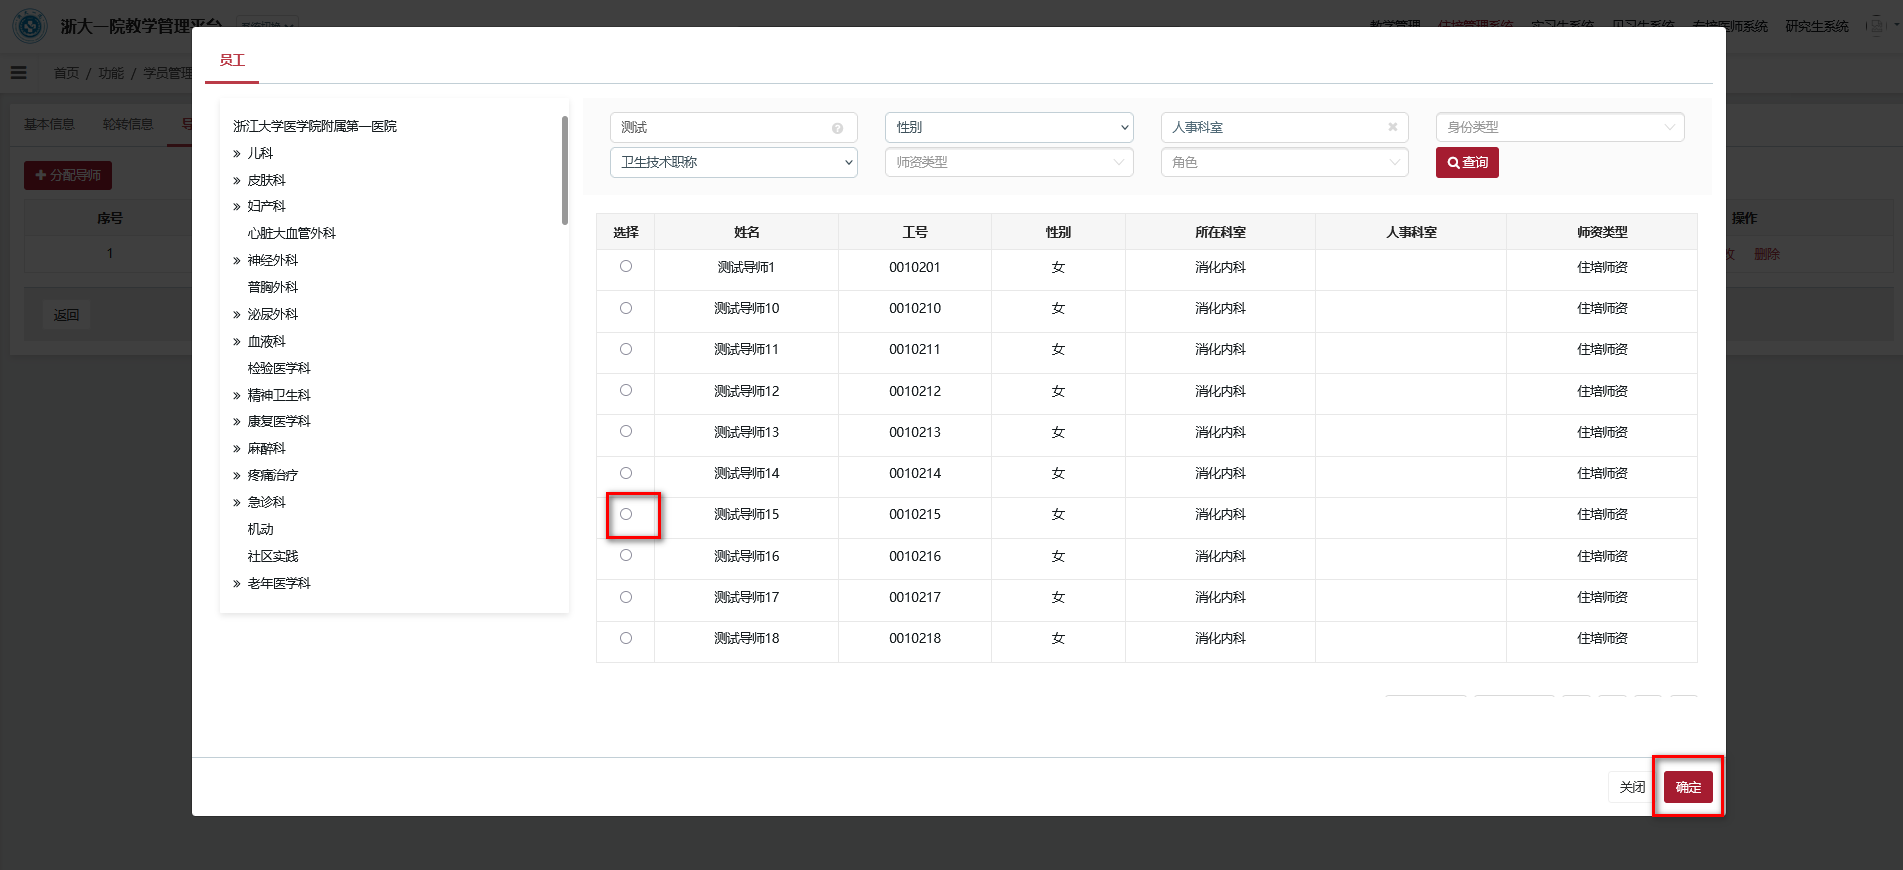This screenshot has width=1903, height=870.
Task: Select 普胸外科 in department tree
Action: click(x=273, y=287)
